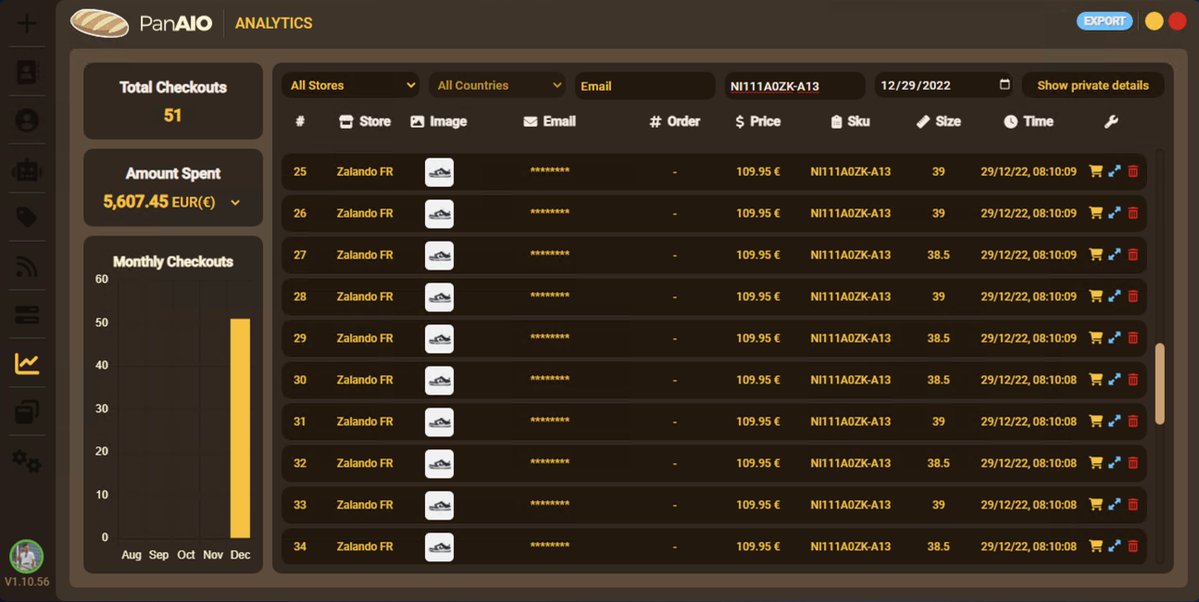This screenshot has height=602, width=1199.
Task: Delete row 25 with trash icon
Action: tap(1133, 171)
